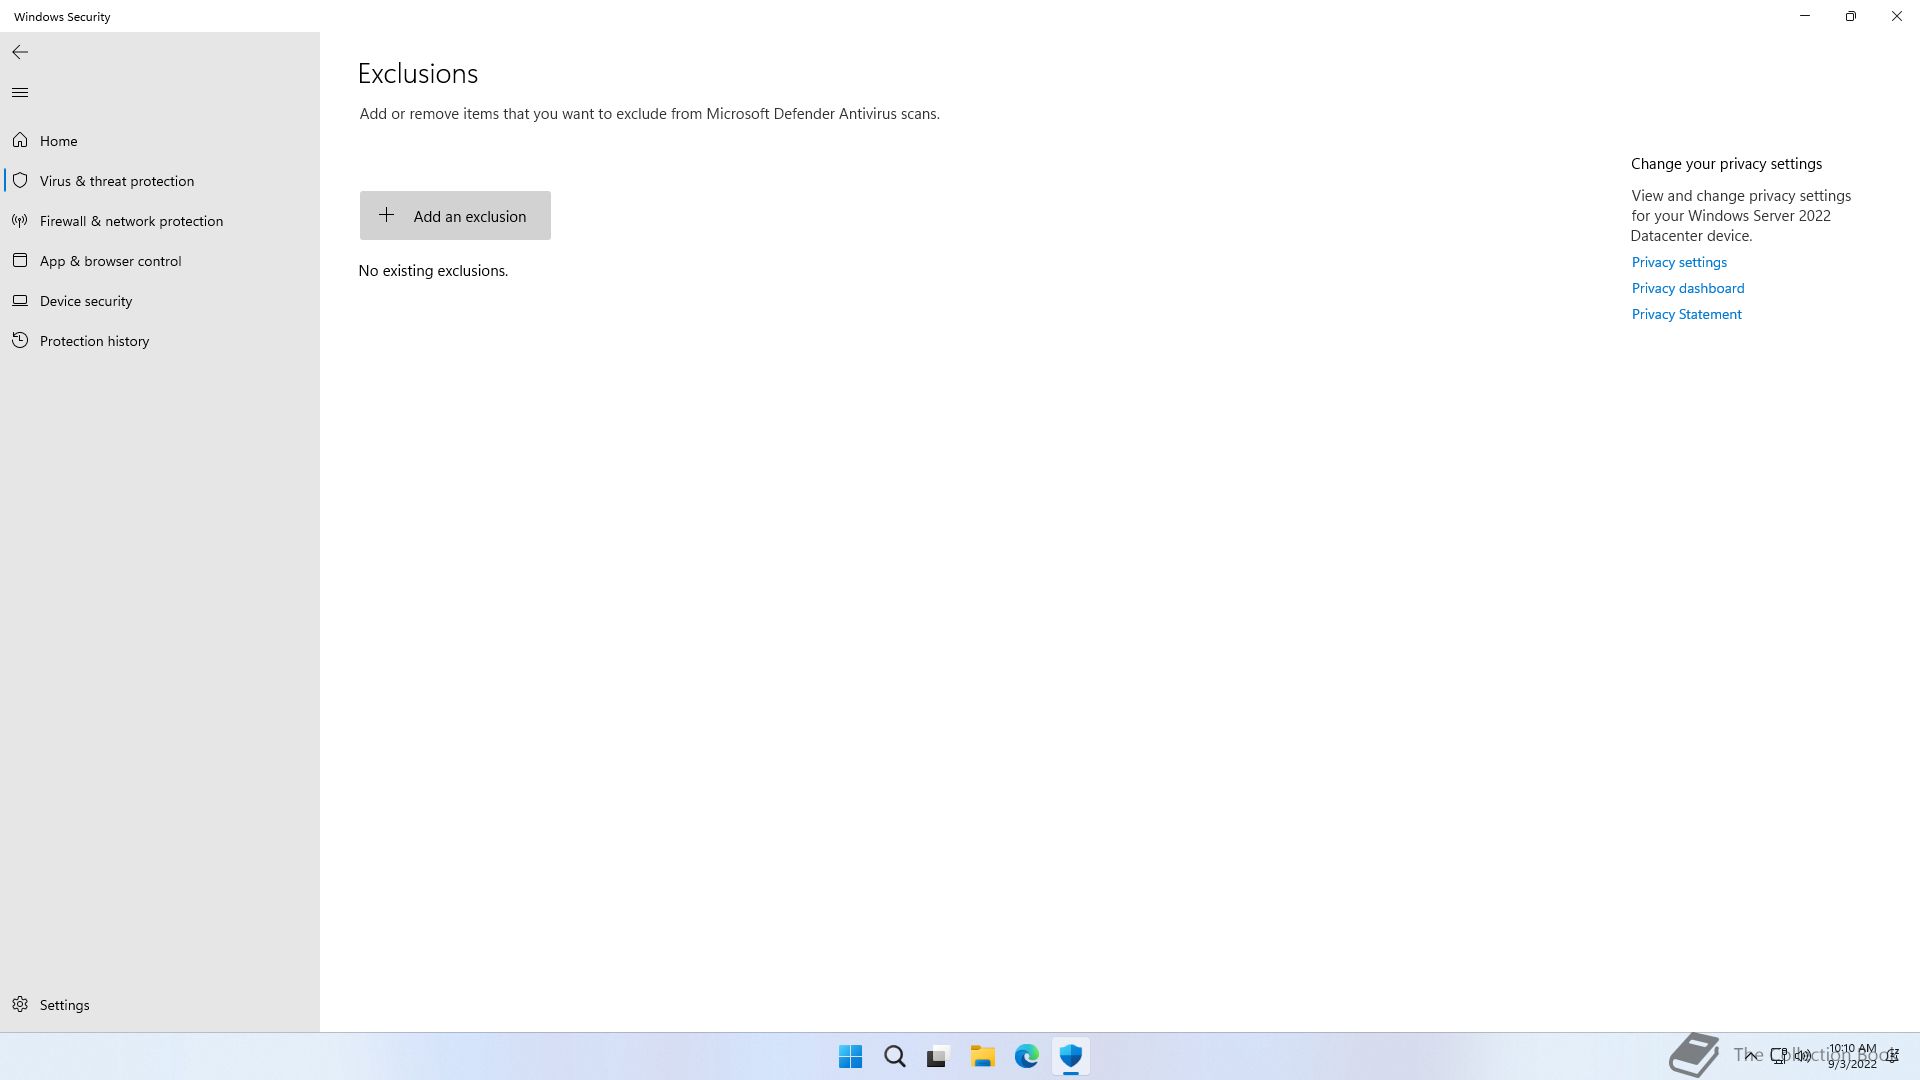Open File Explorer from the taskbar
Viewport: 1920px width, 1080px height.
point(982,1056)
